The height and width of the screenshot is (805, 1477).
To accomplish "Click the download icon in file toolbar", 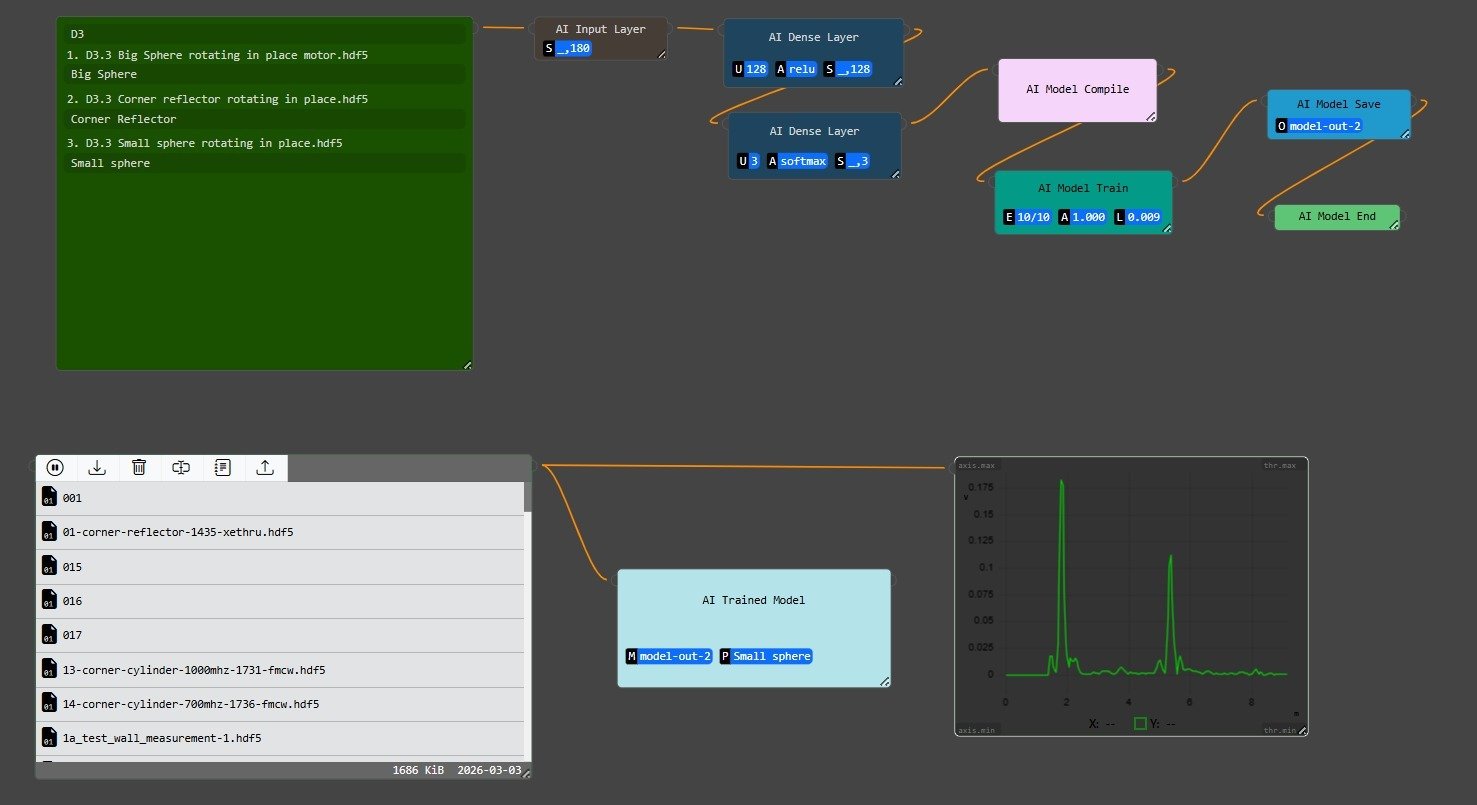I will point(97,467).
